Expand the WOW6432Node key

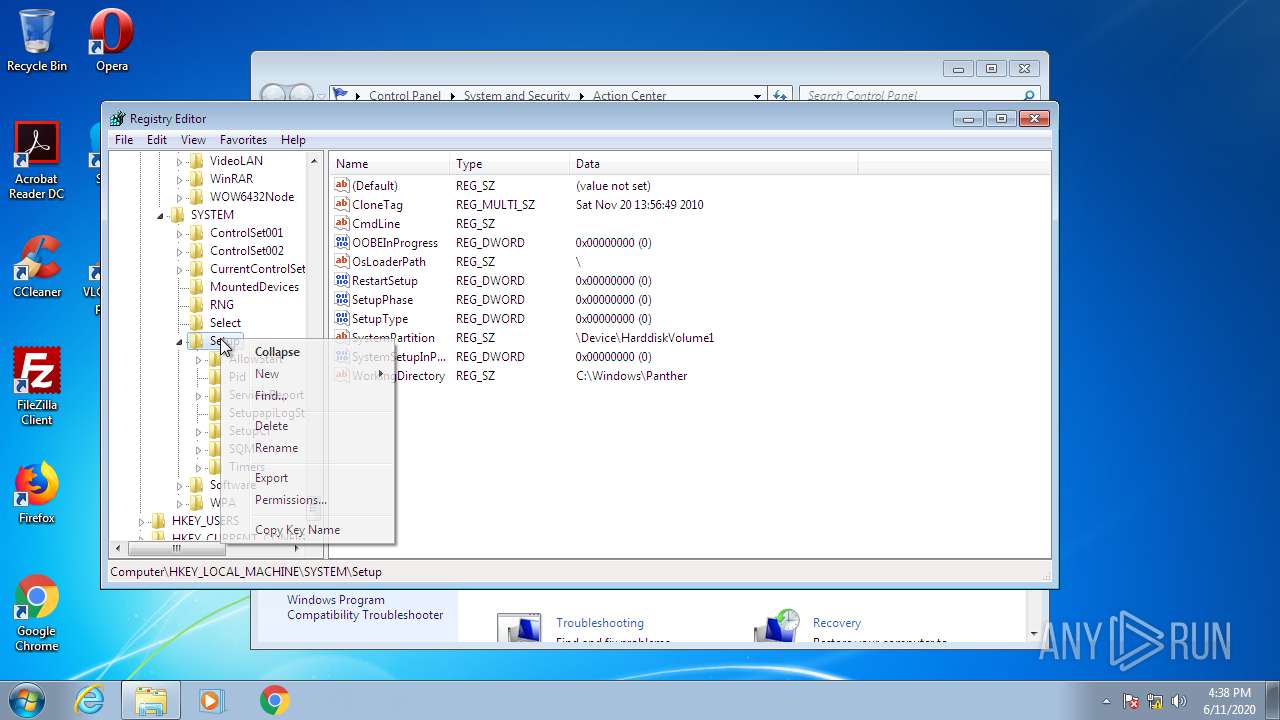tap(180, 197)
